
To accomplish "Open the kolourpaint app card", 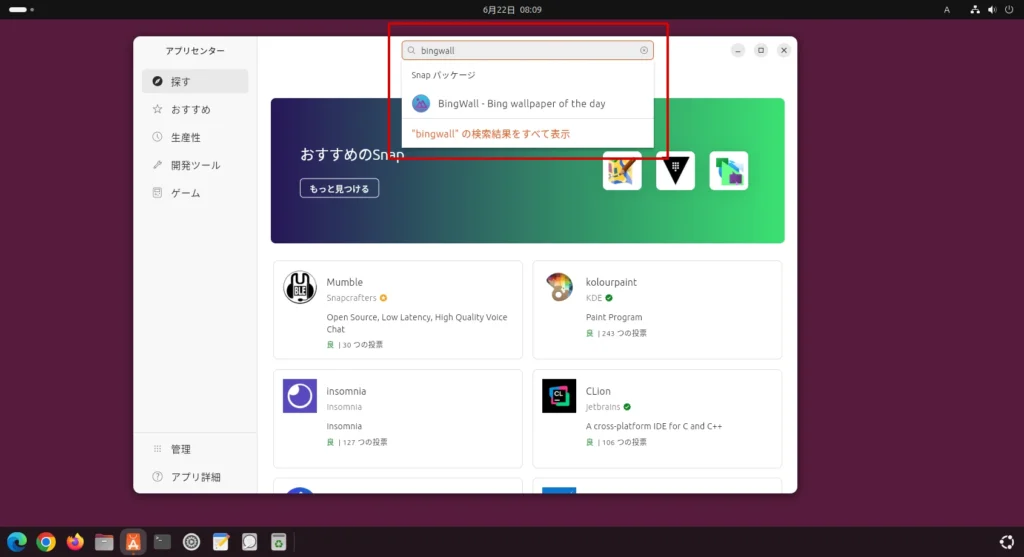I will [657, 310].
